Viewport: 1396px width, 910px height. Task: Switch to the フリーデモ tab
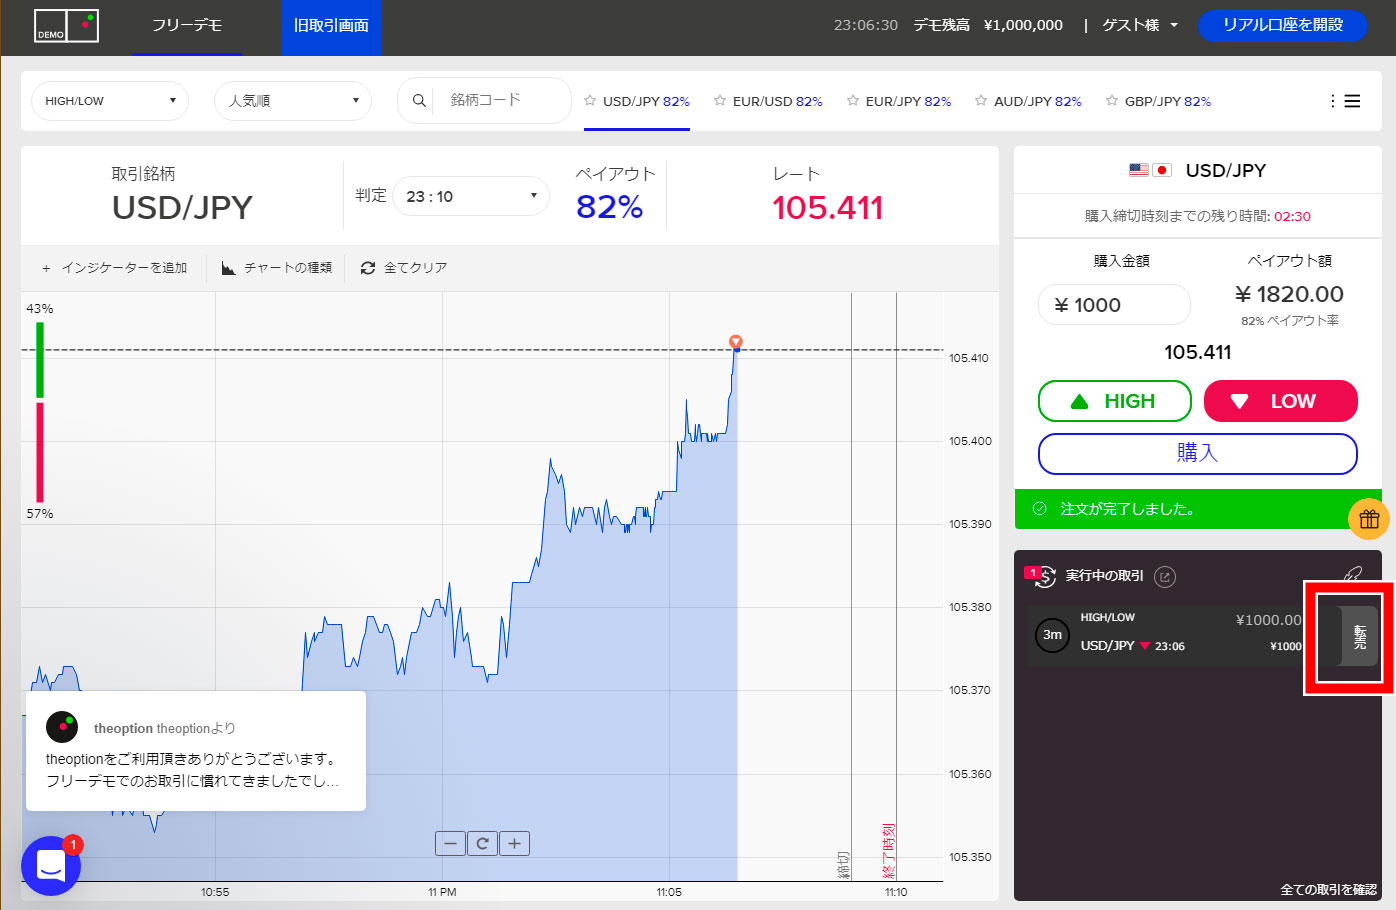(x=187, y=26)
